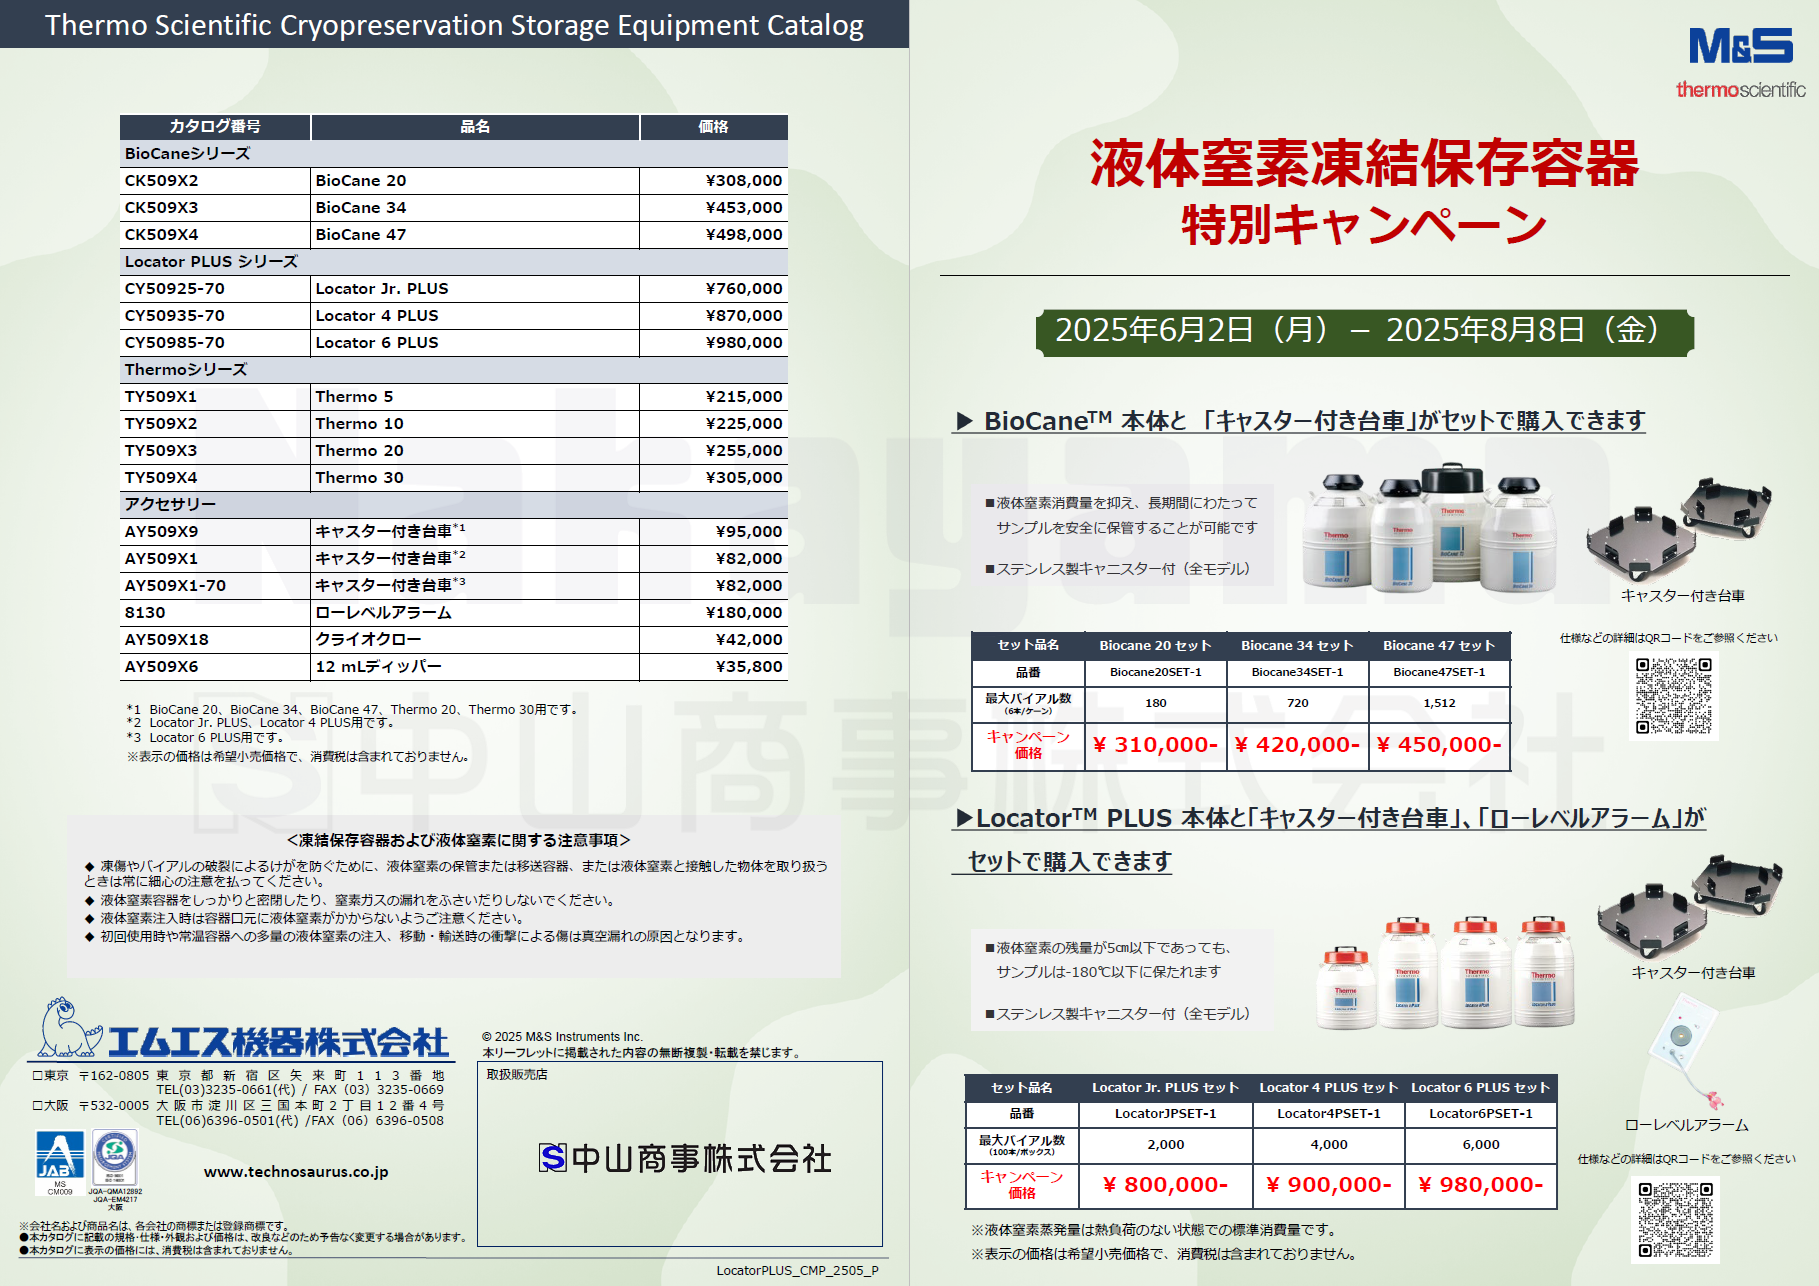Select the クライオクロー name cell
Screen dimensions: 1819x1286
475,640
